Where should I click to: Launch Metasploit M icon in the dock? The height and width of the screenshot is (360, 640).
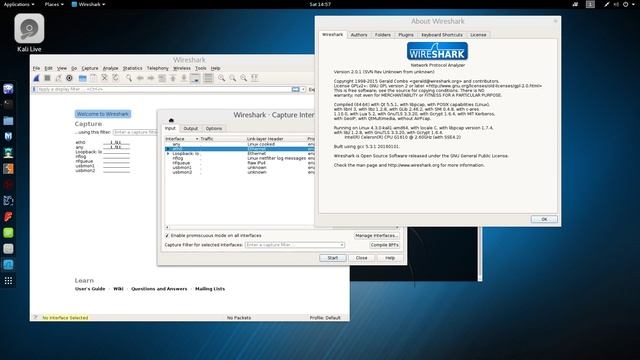click(x=8, y=136)
